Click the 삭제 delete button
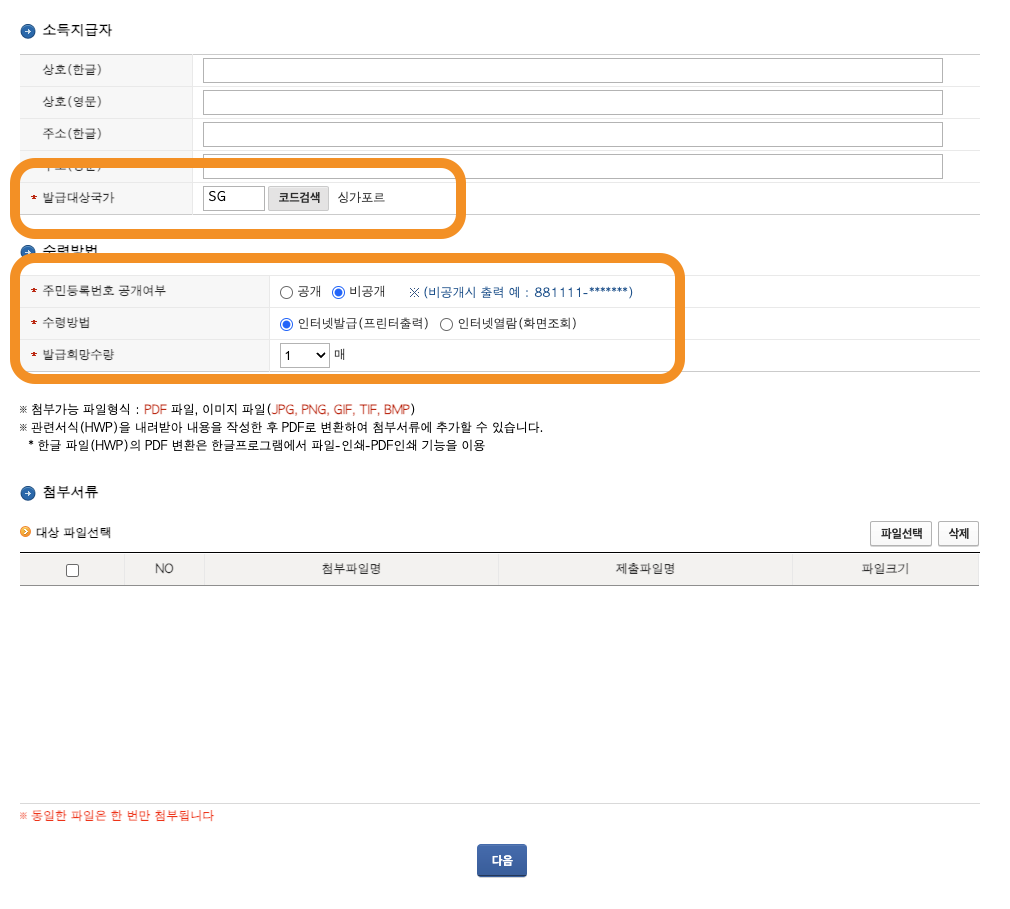 (958, 533)
